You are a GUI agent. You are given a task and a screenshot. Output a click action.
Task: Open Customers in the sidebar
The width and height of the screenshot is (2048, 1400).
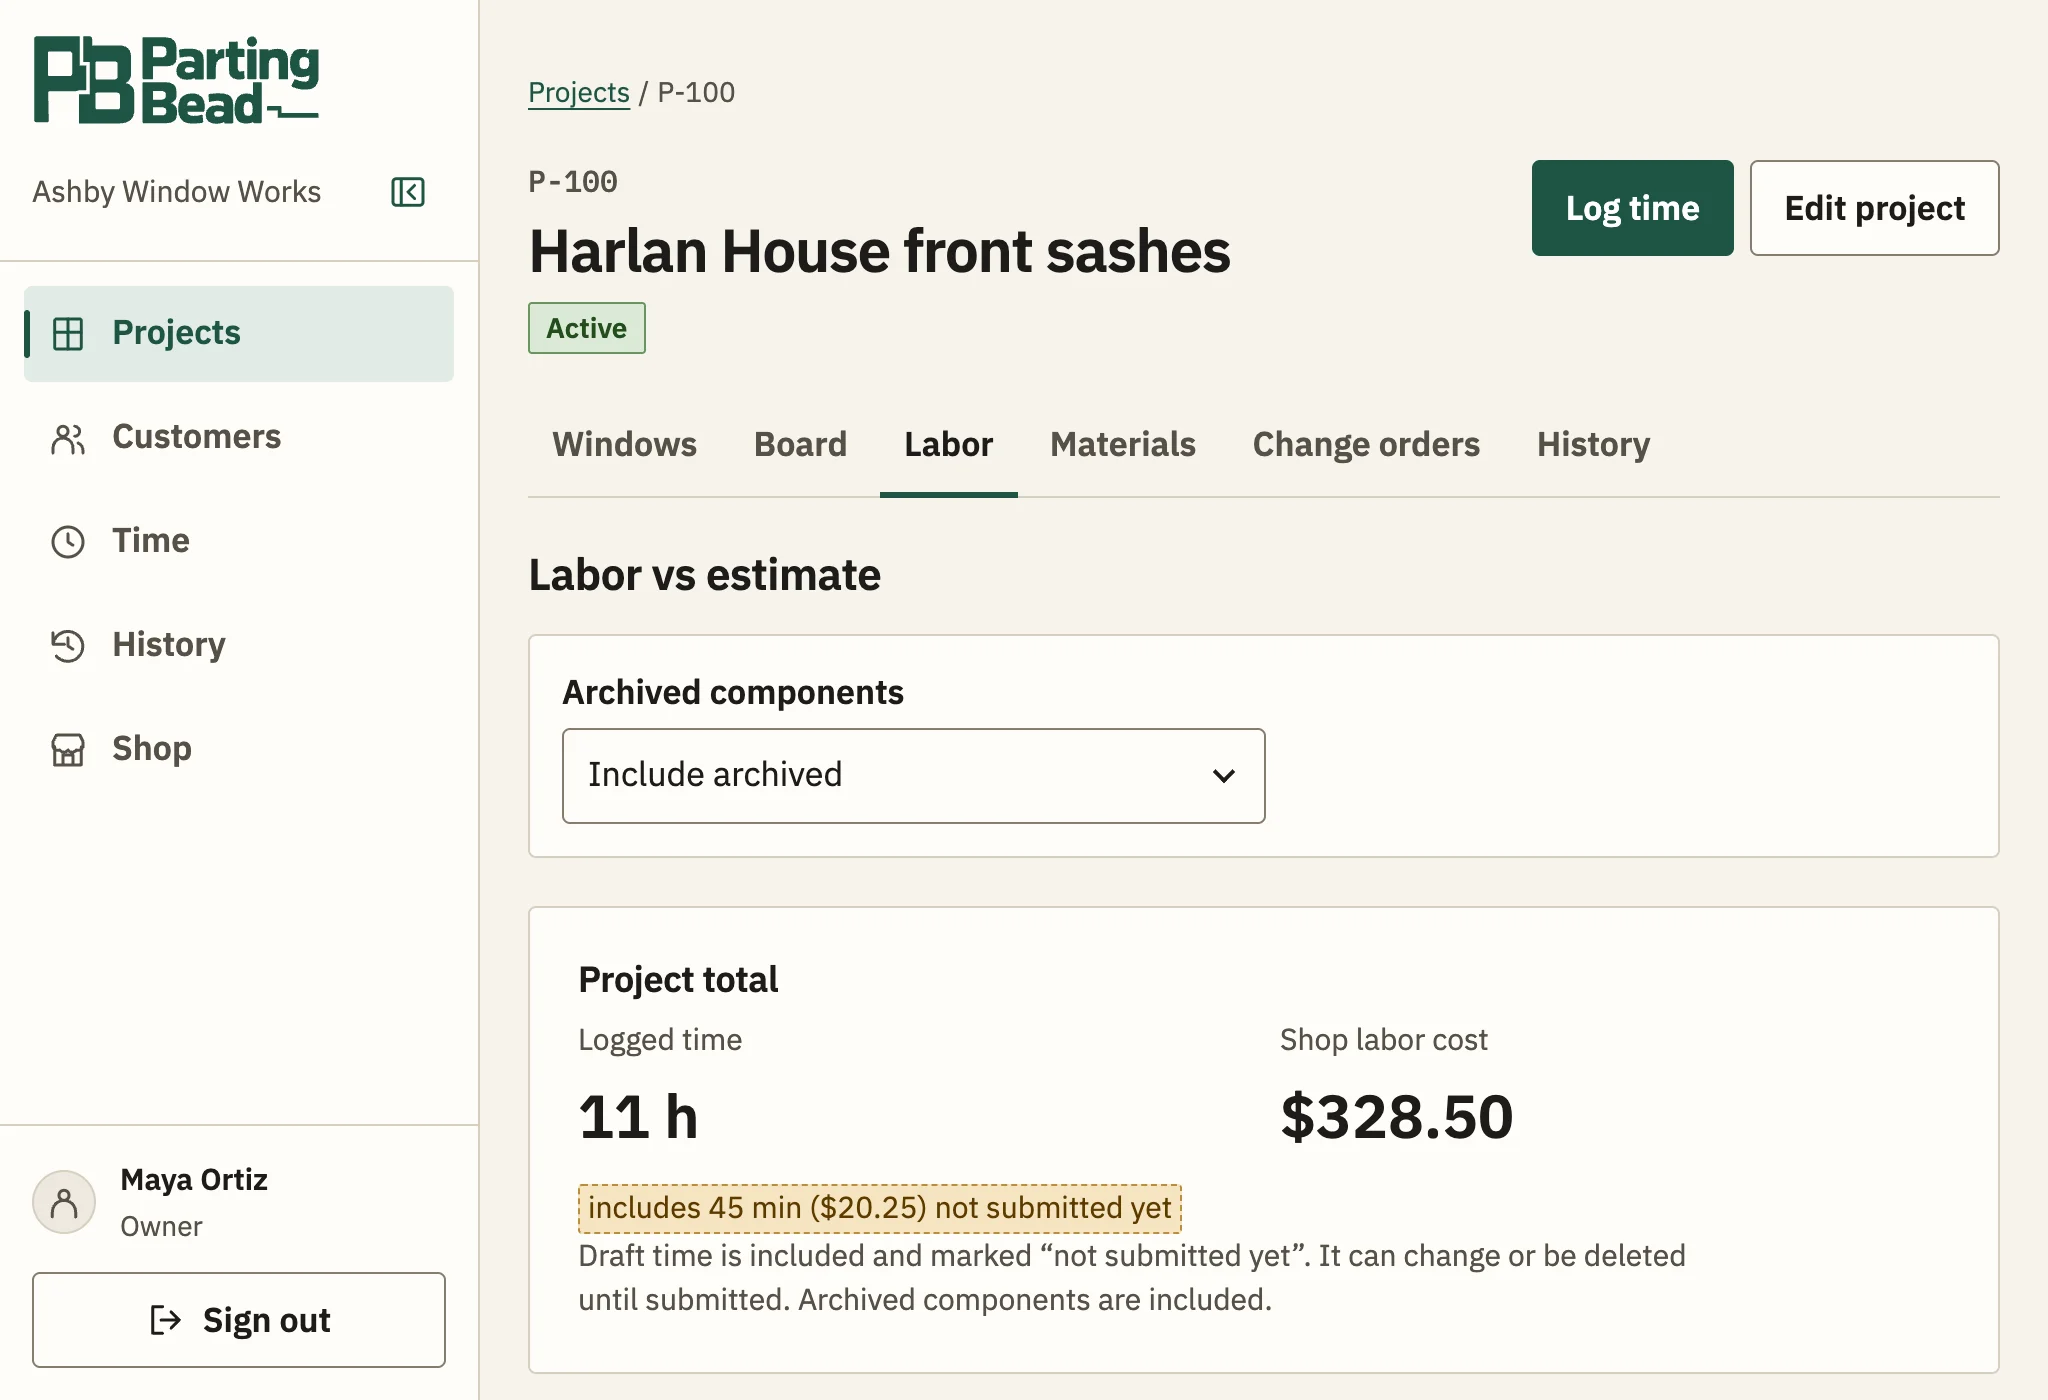tap(239, 437)
